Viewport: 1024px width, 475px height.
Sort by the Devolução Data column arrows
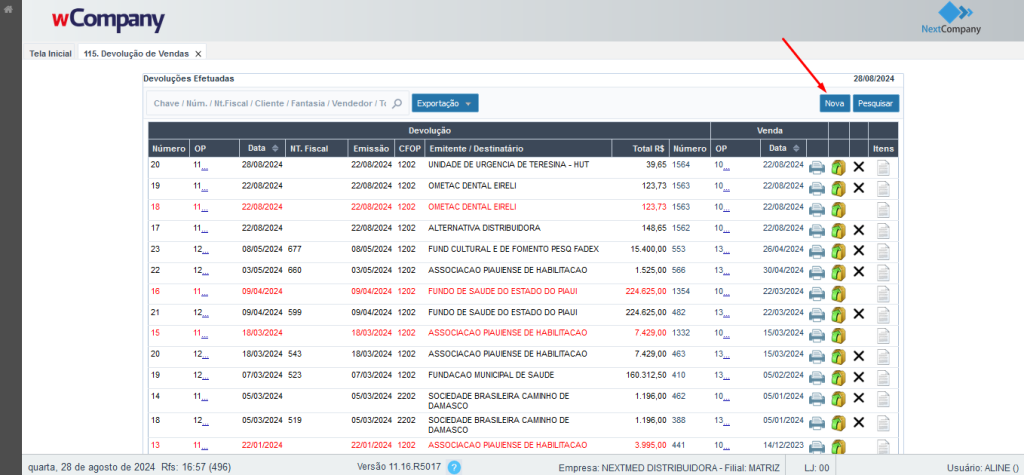tap(275, 148)
